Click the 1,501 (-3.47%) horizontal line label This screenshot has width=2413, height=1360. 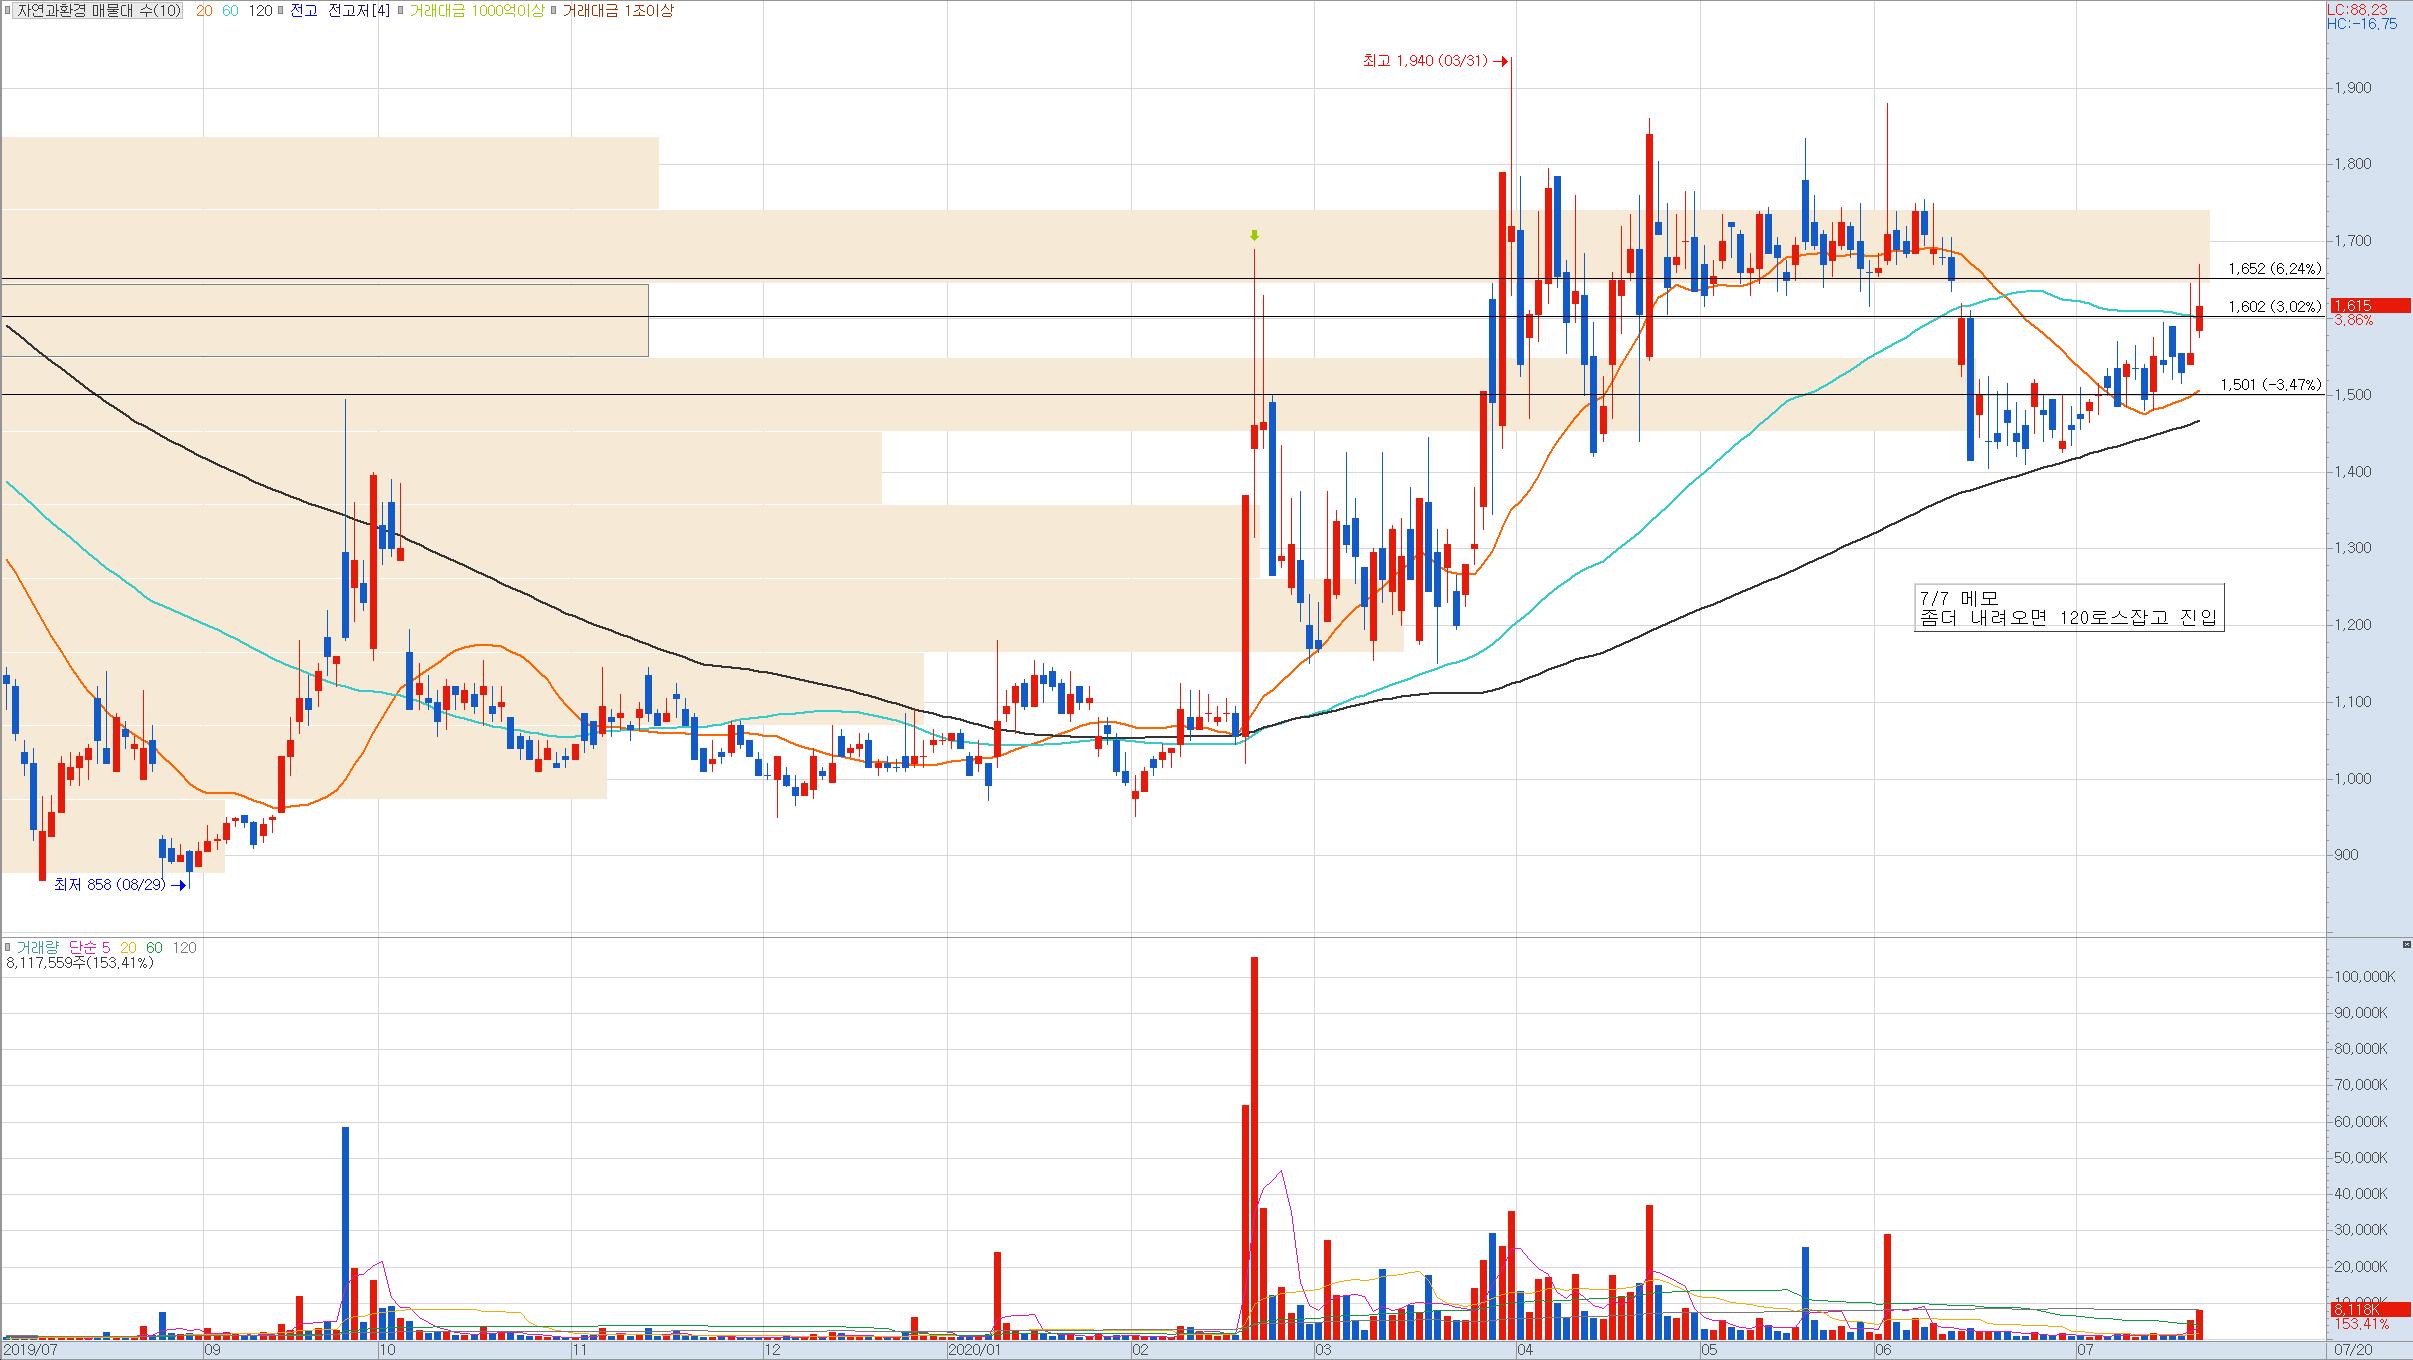[2270, 385]
